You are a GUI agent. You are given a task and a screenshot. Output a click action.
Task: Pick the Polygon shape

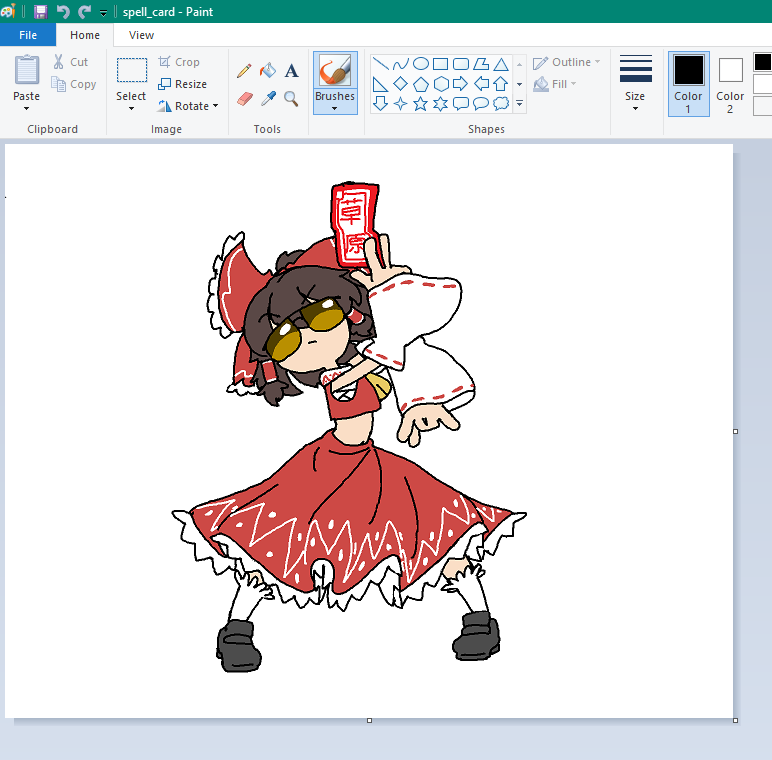click(481, 63)
